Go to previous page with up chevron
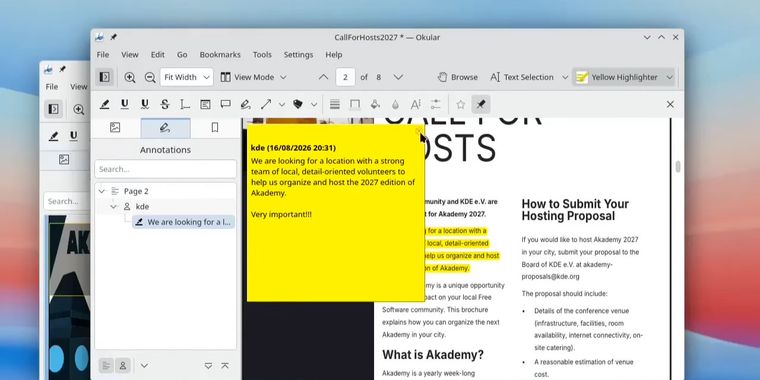This screenshot has width=760, height=380. (323, 77)
